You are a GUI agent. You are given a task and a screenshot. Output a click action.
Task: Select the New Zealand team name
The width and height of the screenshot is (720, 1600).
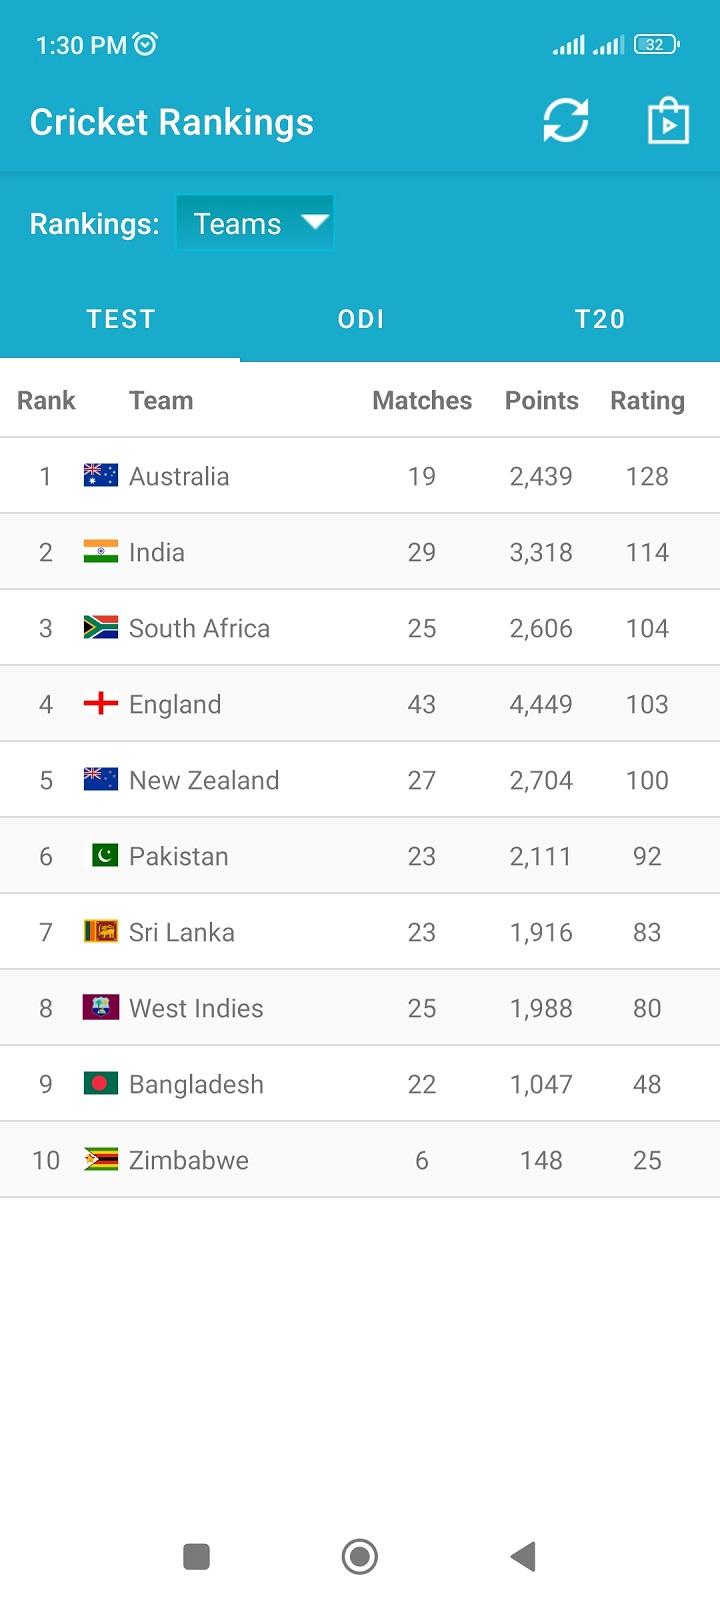204,780
